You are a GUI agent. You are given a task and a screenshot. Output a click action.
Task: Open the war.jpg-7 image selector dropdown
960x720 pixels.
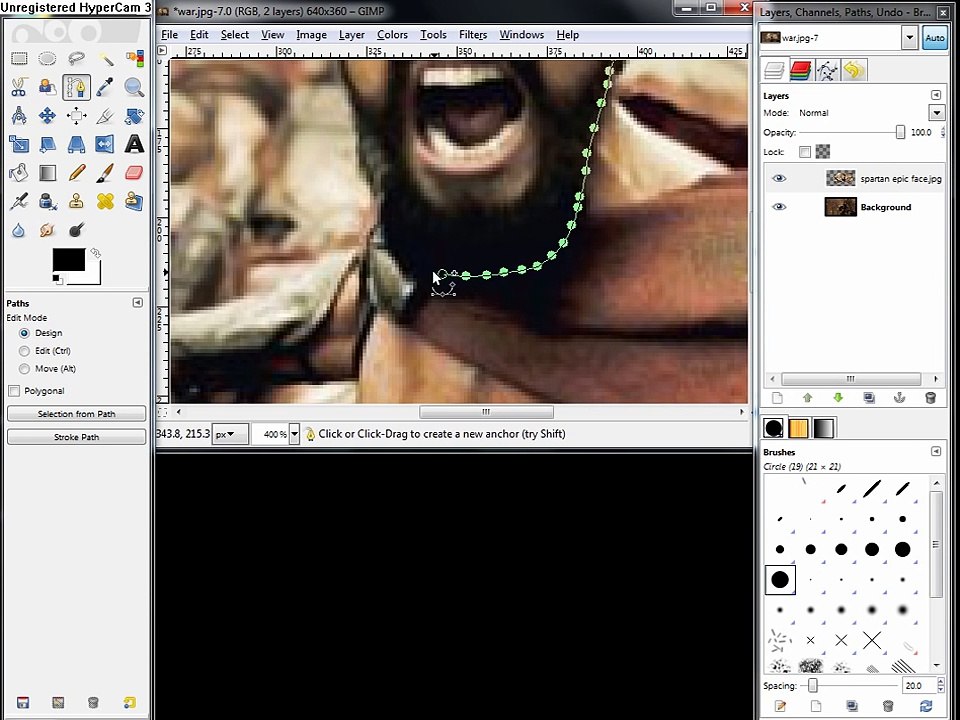(x=909, y=38)
